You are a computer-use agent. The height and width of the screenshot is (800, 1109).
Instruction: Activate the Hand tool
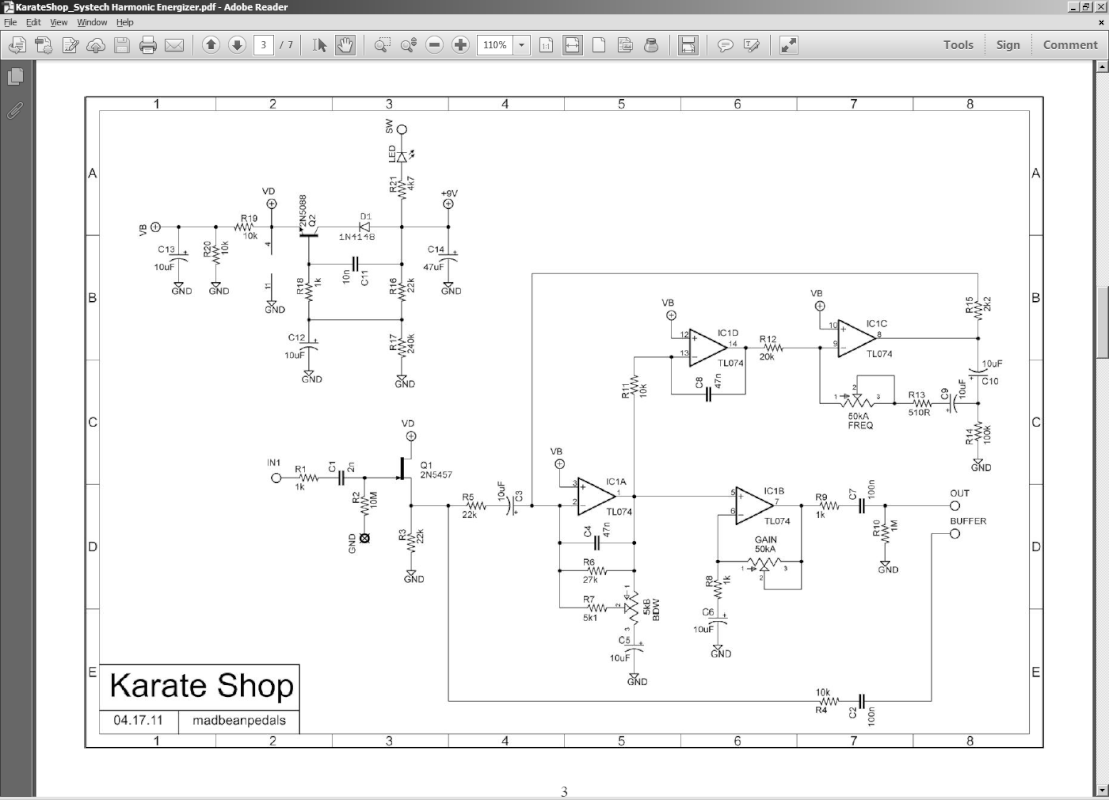[345, 45]
